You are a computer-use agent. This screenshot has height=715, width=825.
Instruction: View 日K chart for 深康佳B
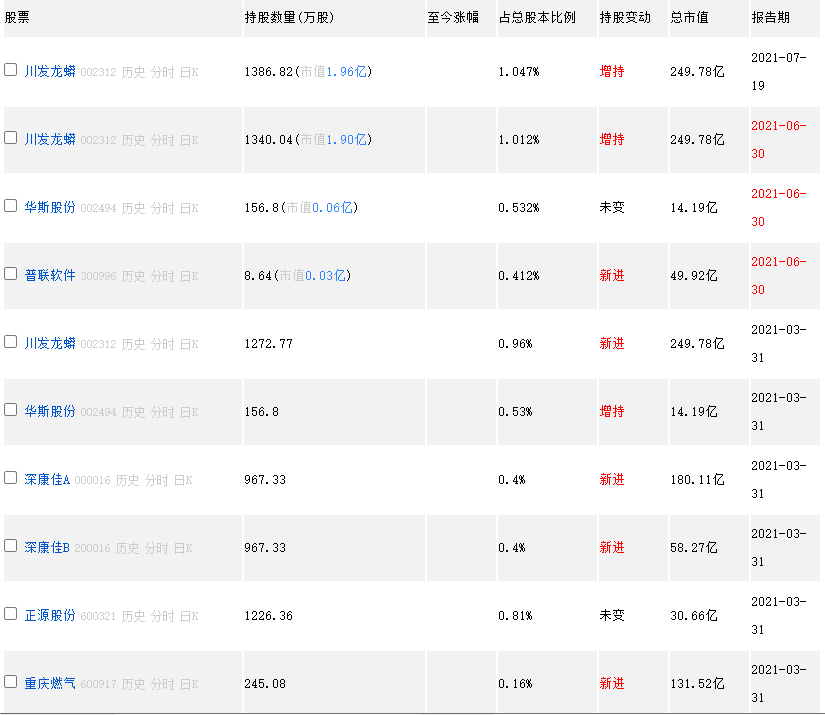point(183,548)
